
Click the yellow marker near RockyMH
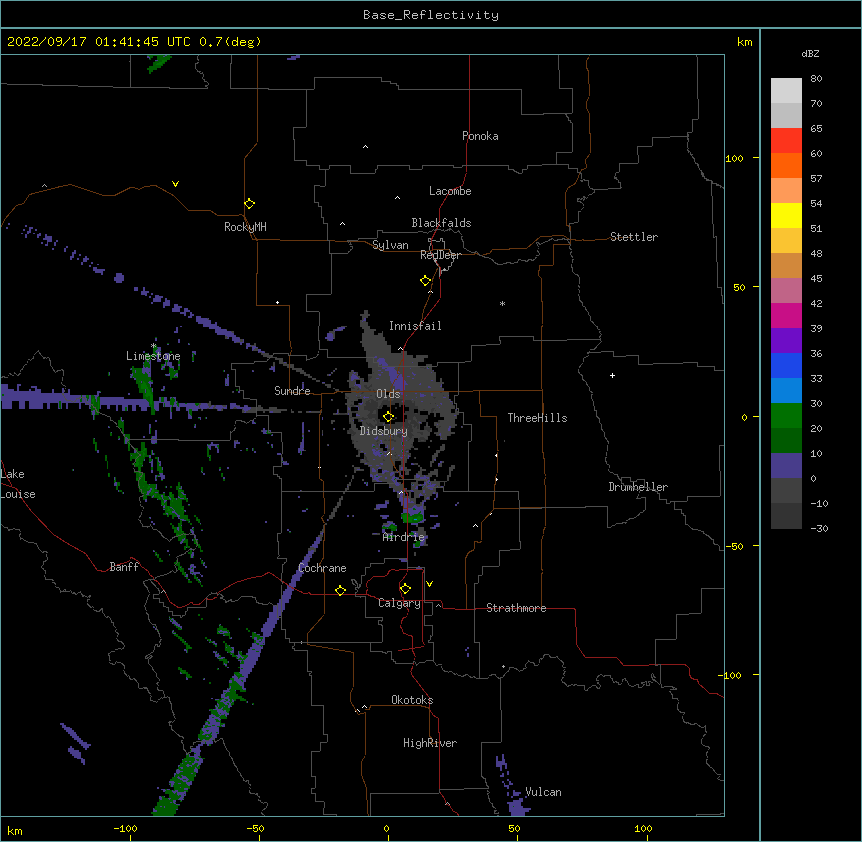point(249,204)
